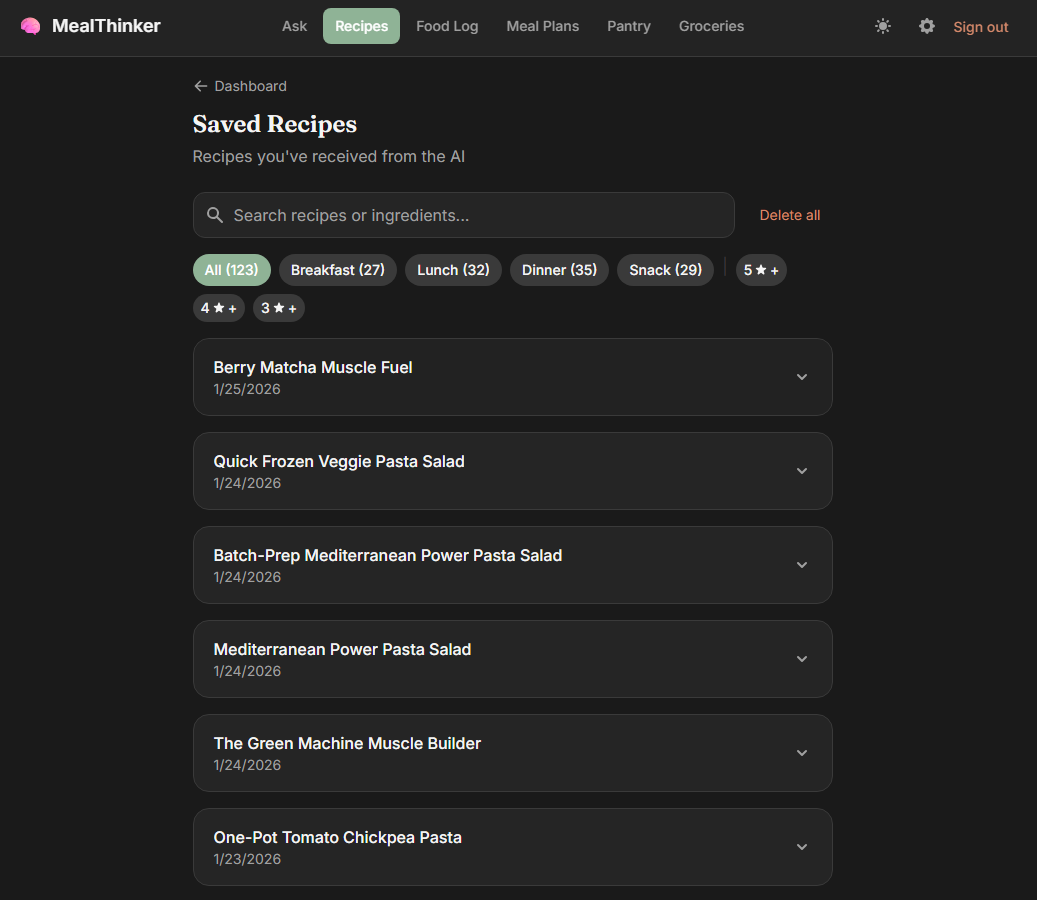Screen dimensions: 1037x900
Task: Click the Sign out link
Action: pyautogui.click(x=980, y=27)
